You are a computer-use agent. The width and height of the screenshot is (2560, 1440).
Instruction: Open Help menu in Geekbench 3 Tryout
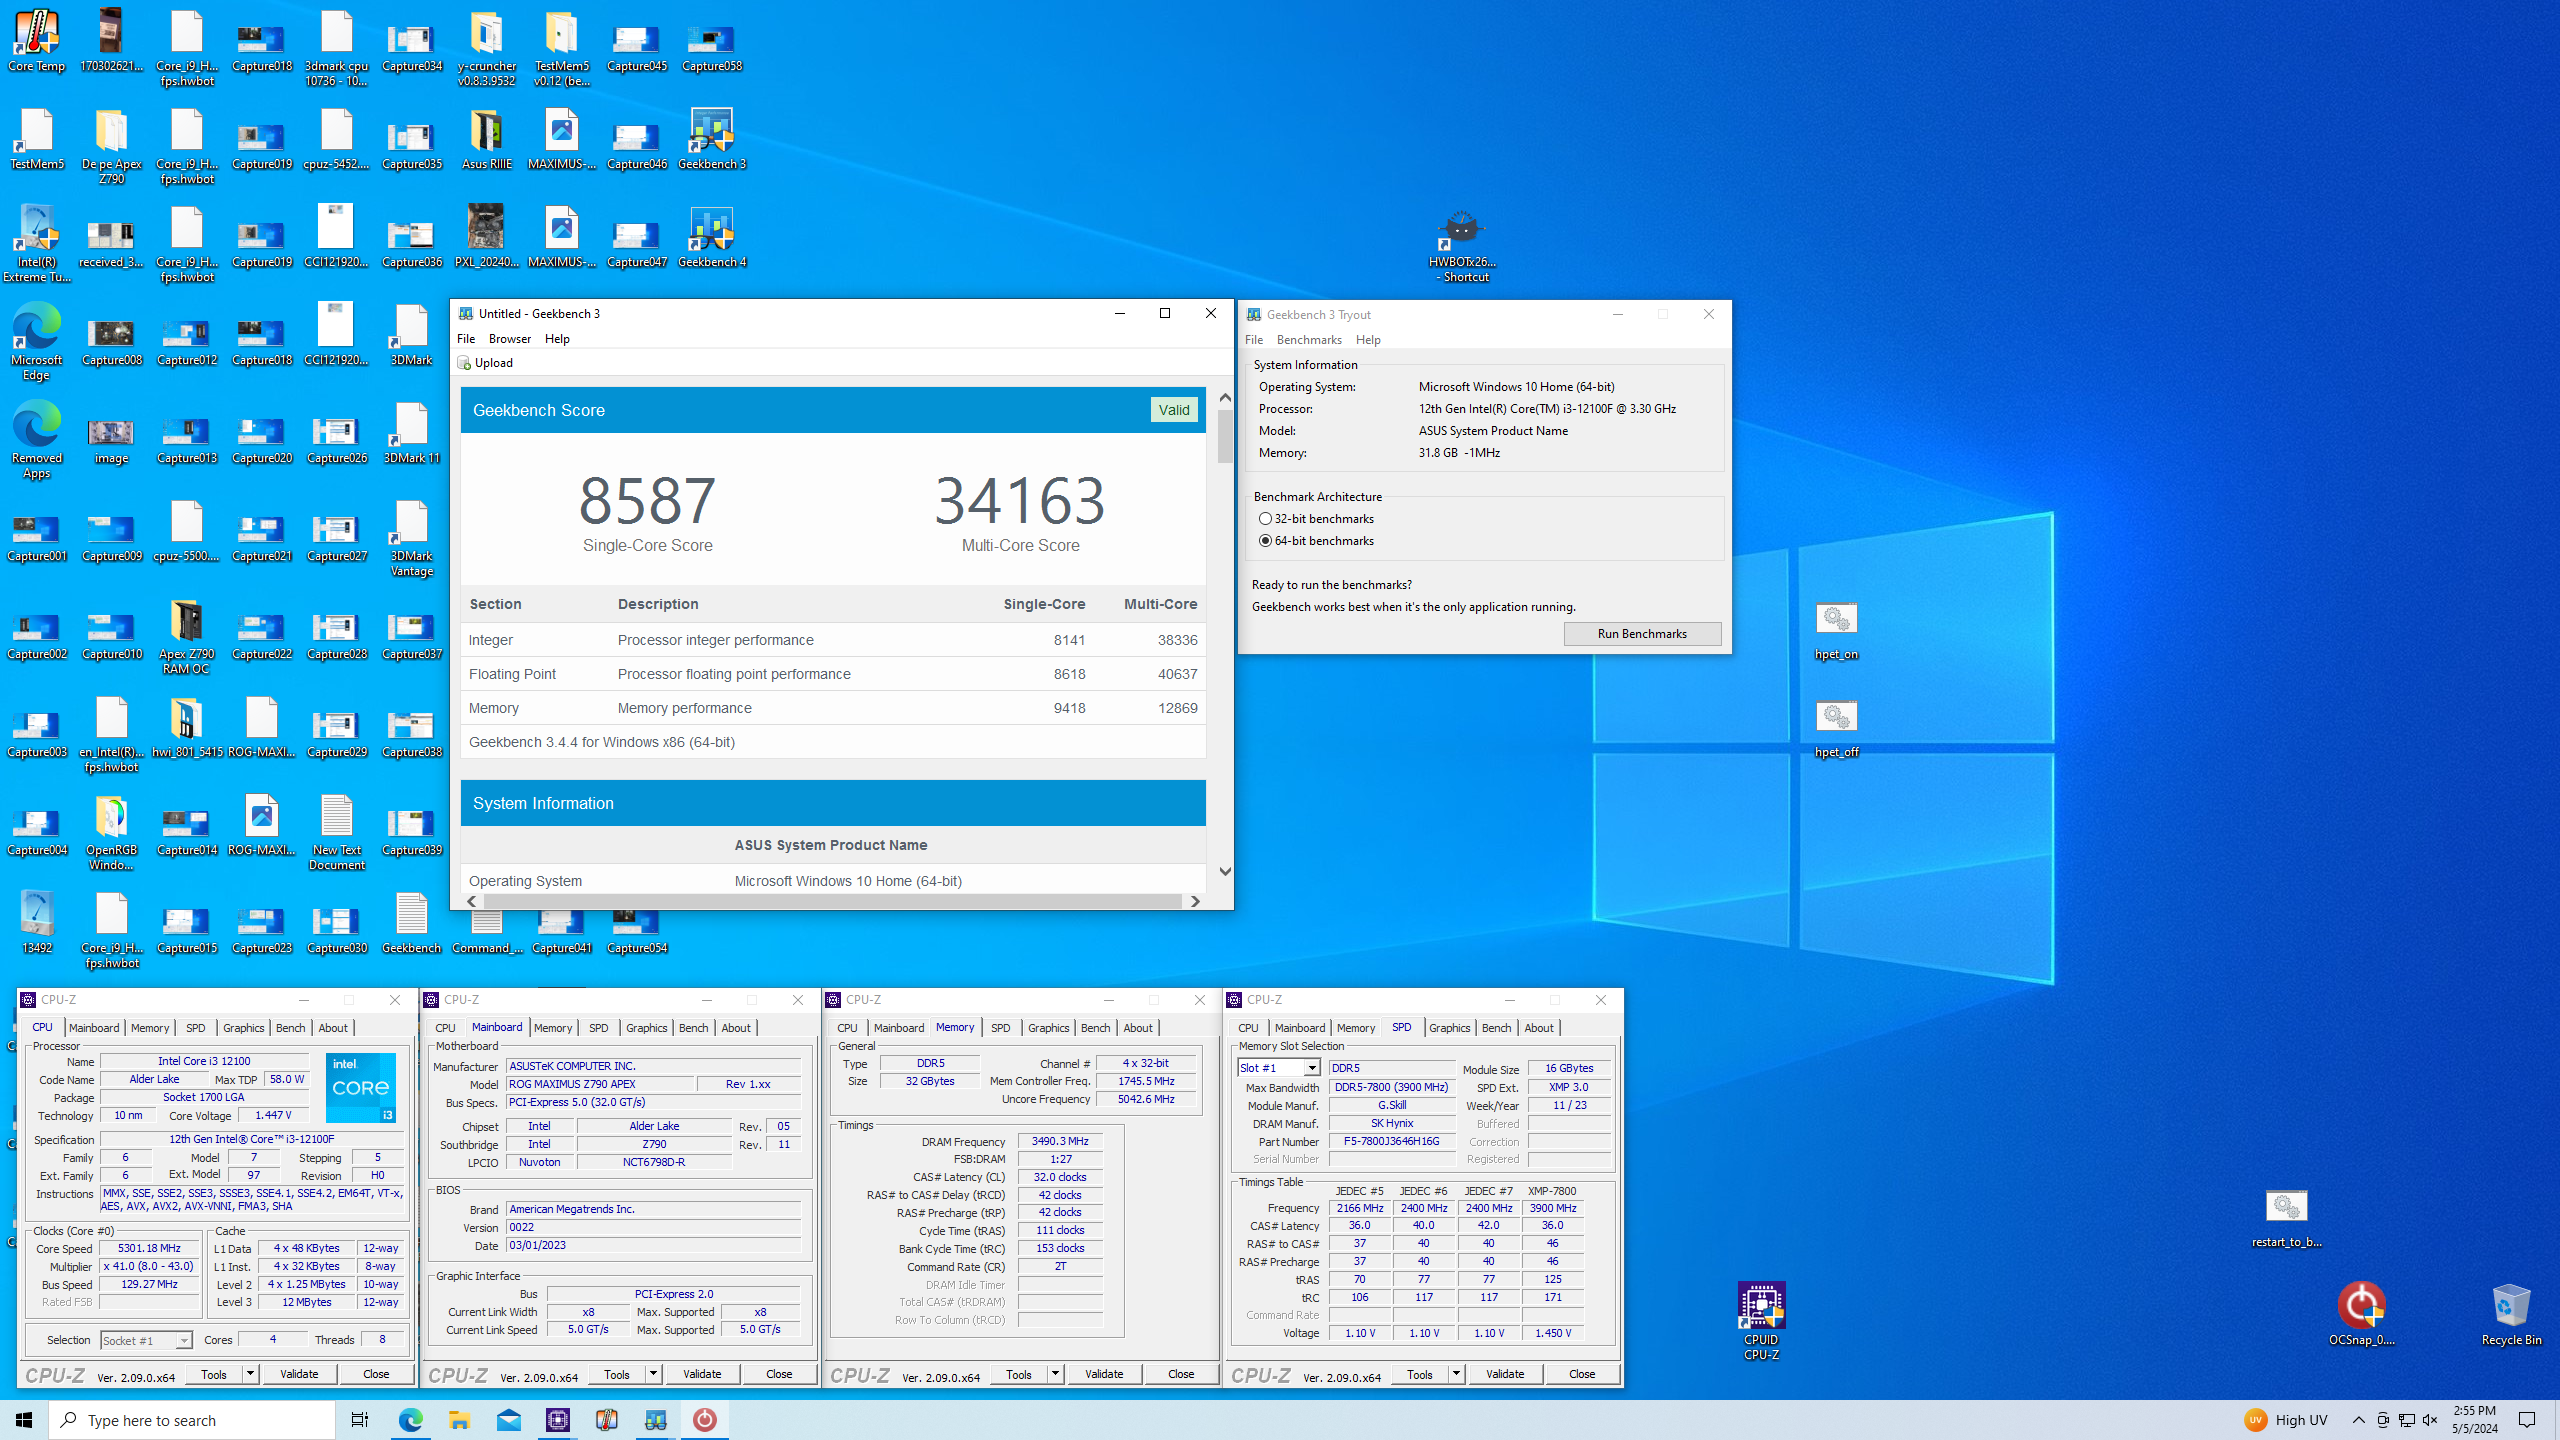pyautogui.click(x=1368, y=340)
